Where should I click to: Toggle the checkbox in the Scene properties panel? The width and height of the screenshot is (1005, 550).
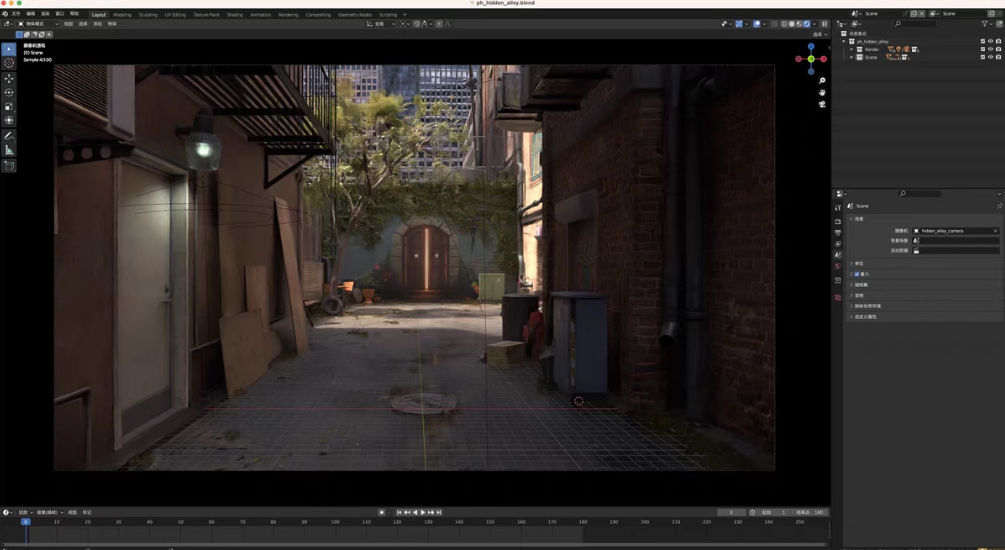tap(857, 274)
